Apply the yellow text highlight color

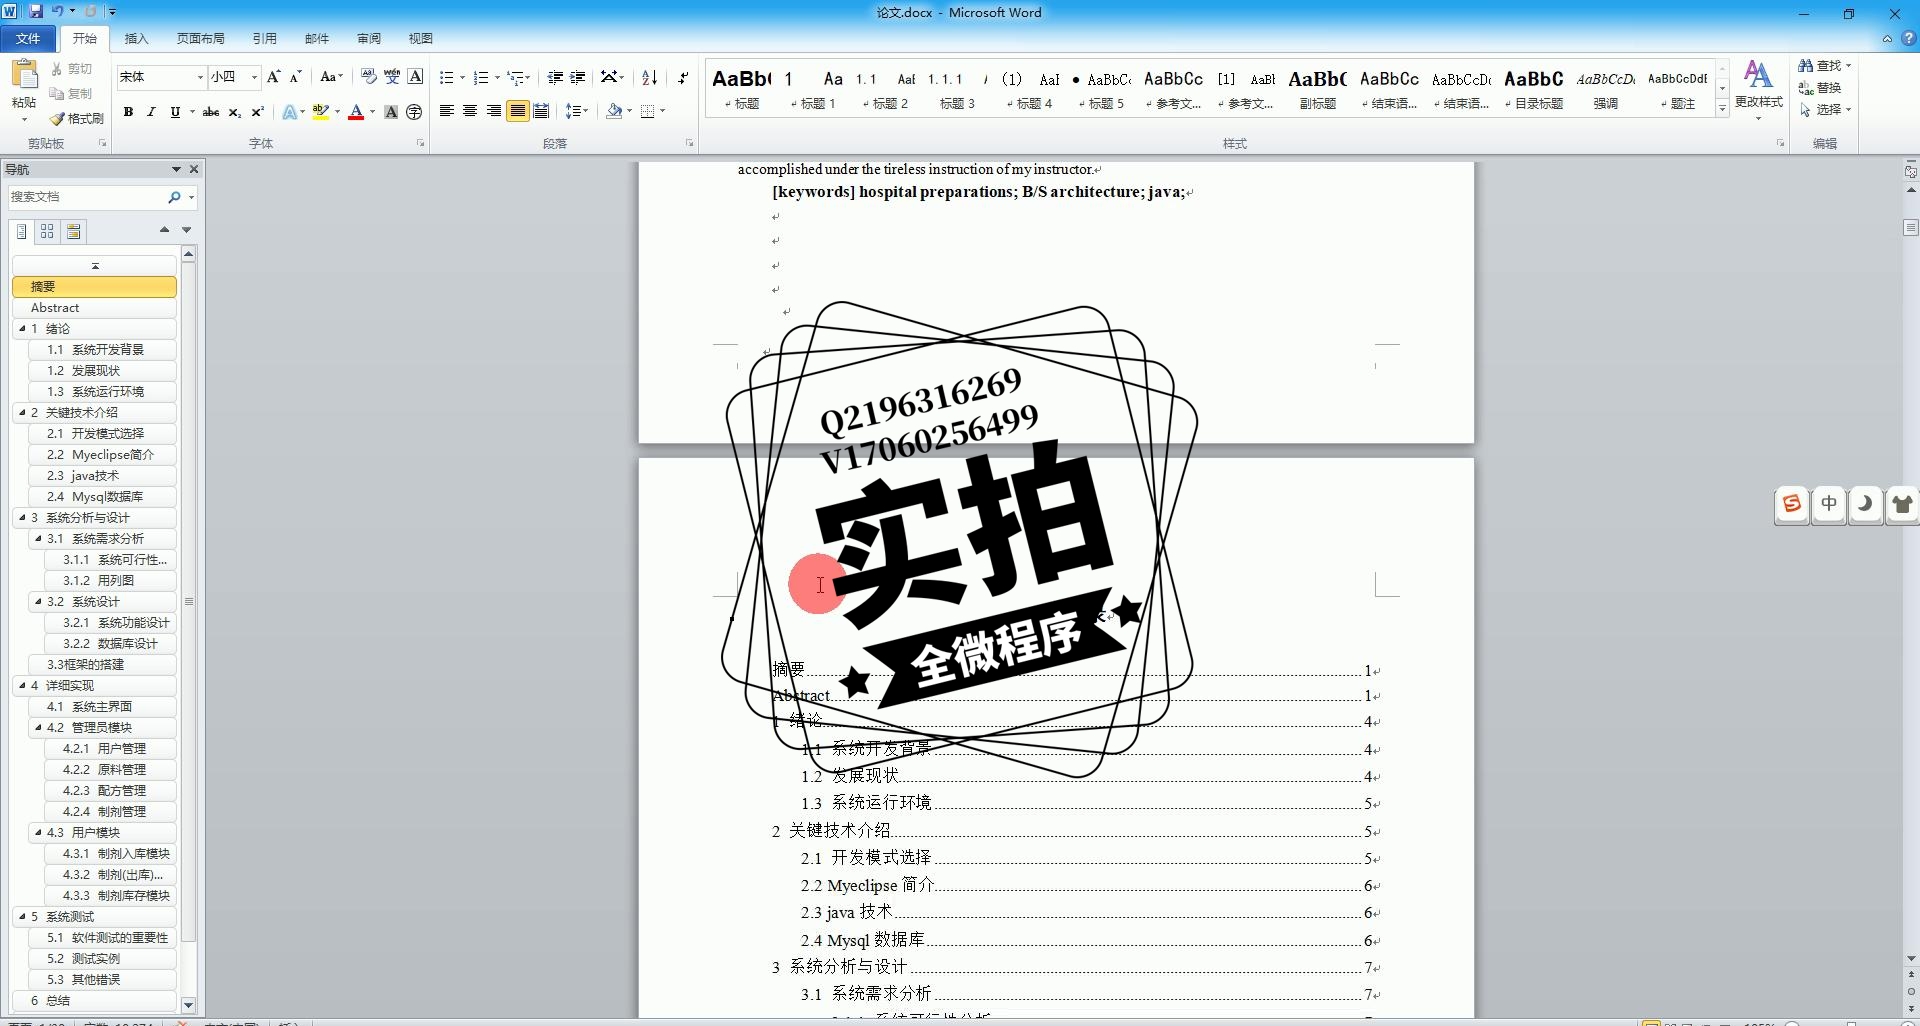[320, 112]
